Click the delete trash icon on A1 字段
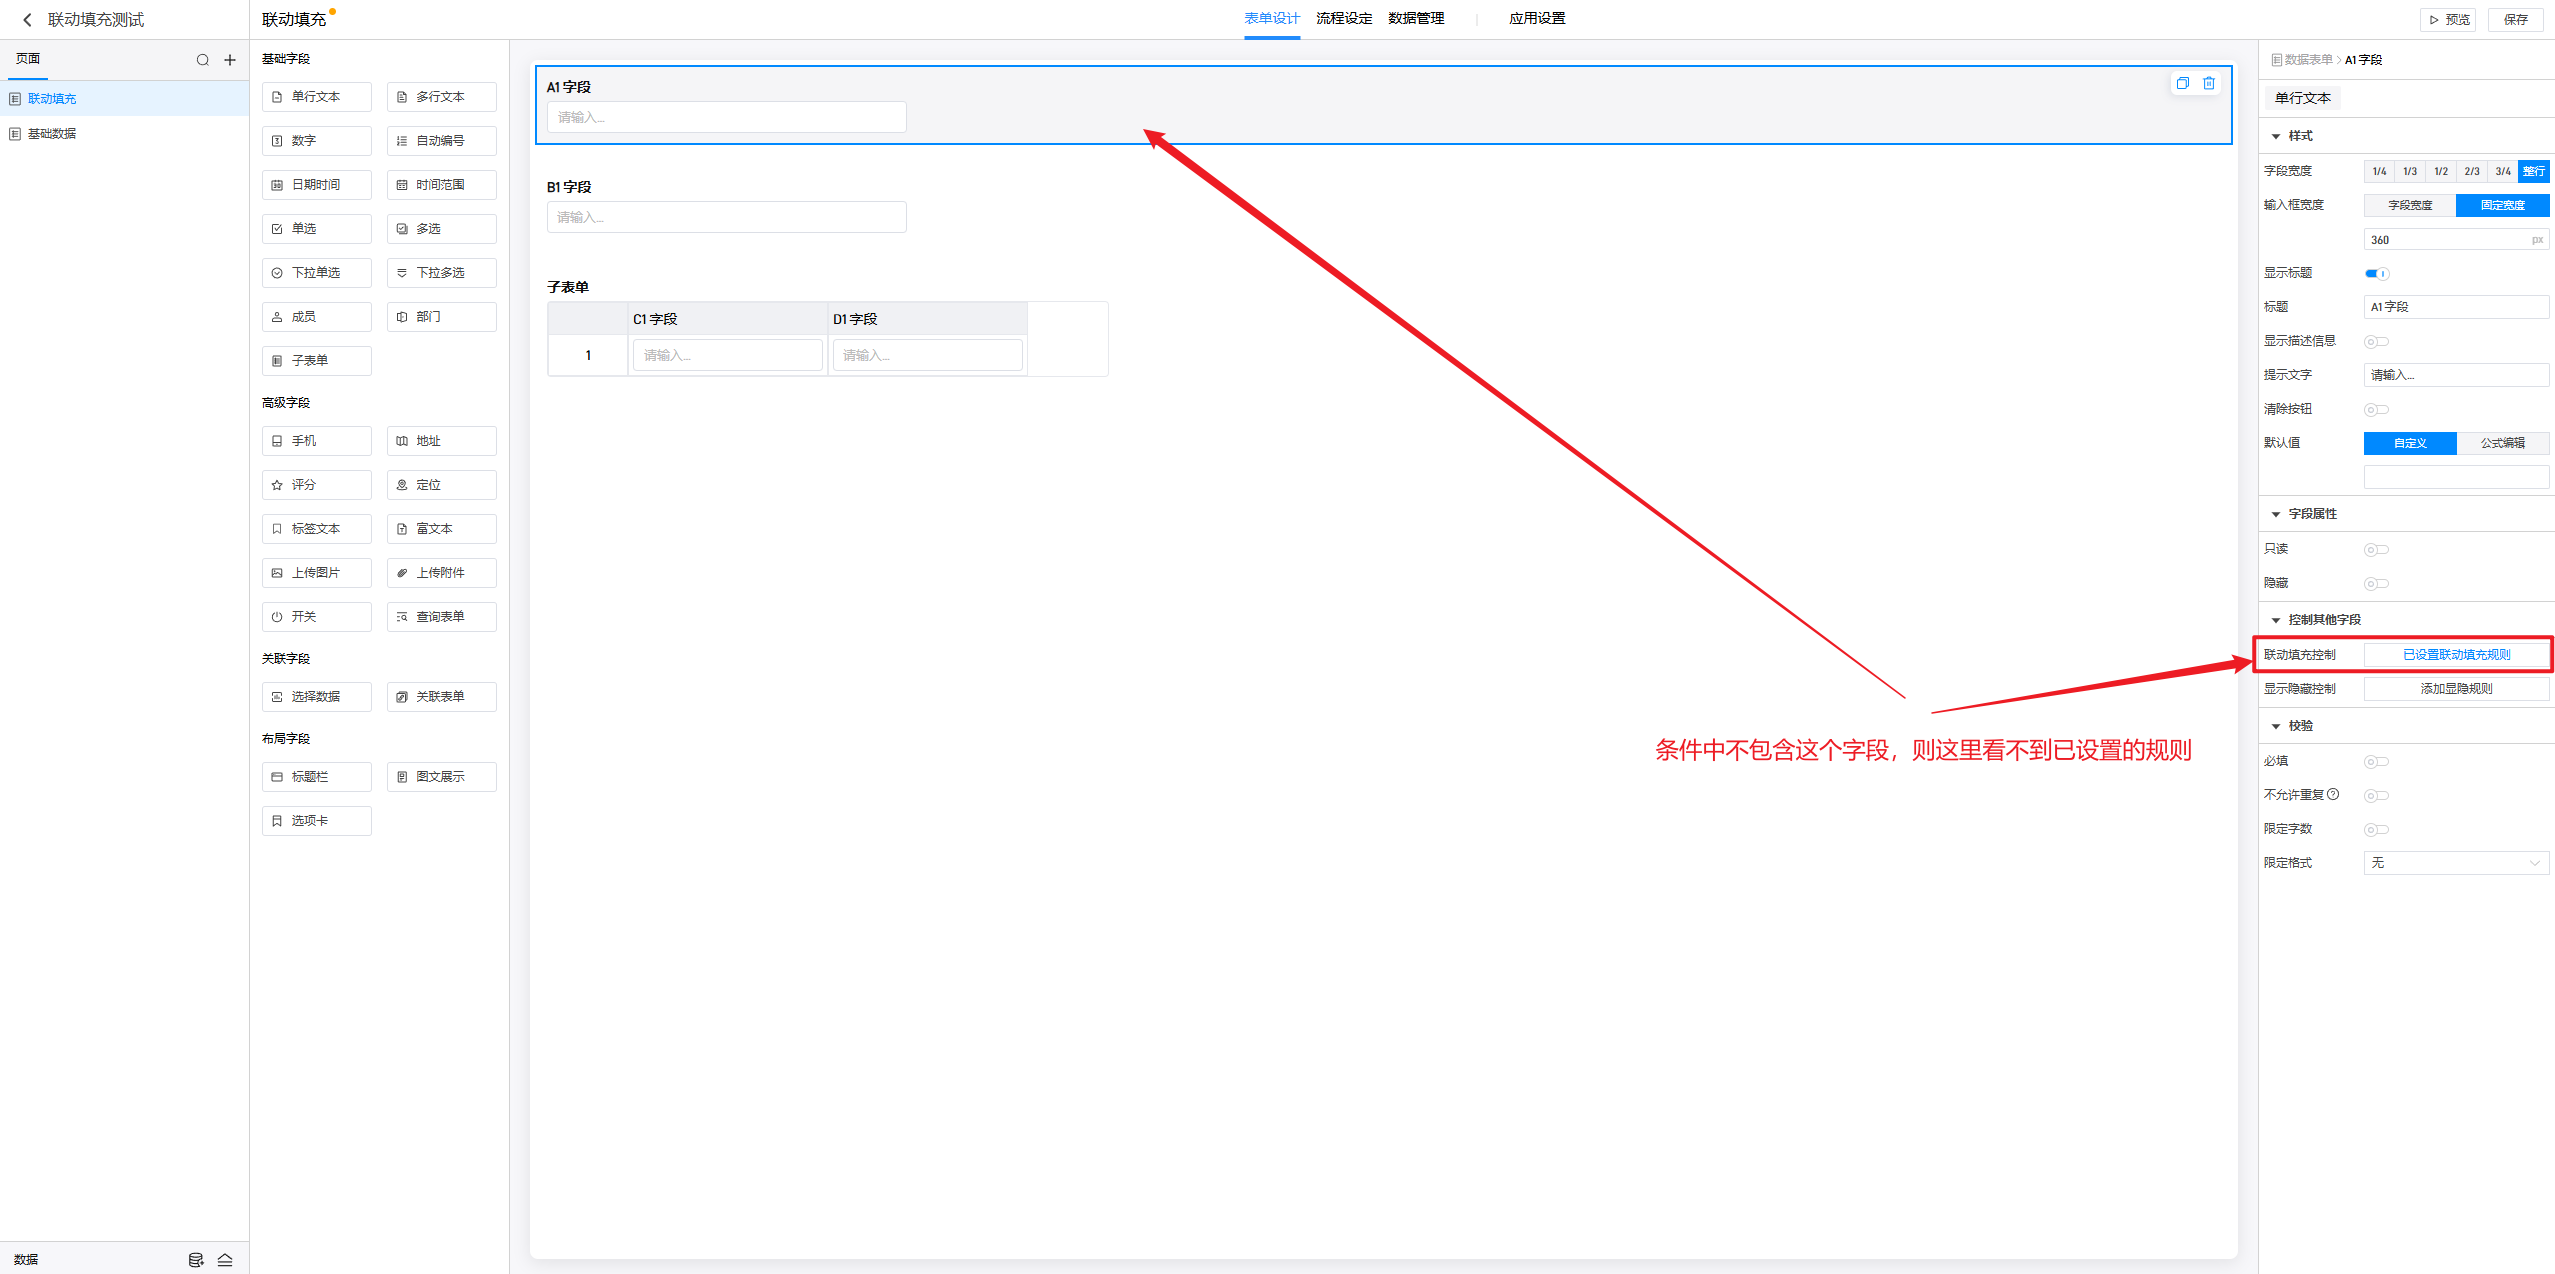 (2209, 83)
